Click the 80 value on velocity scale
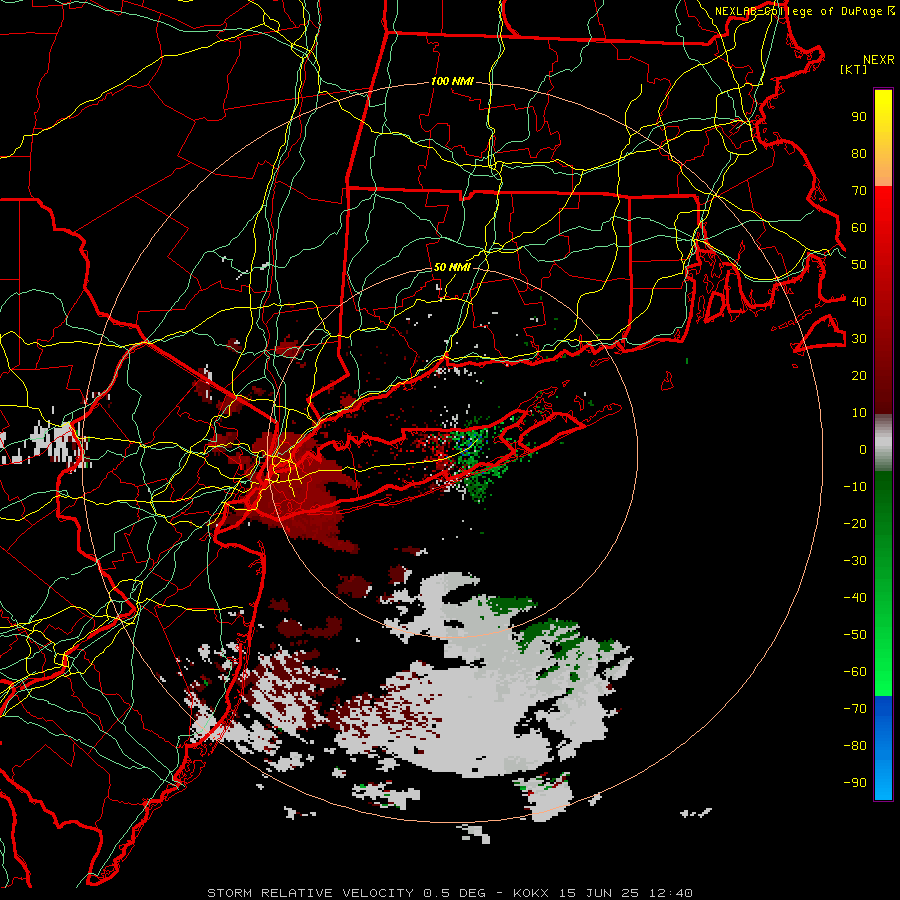Viewport: 900px width, 900px height. pyautogui.click(x=859, y=154)
